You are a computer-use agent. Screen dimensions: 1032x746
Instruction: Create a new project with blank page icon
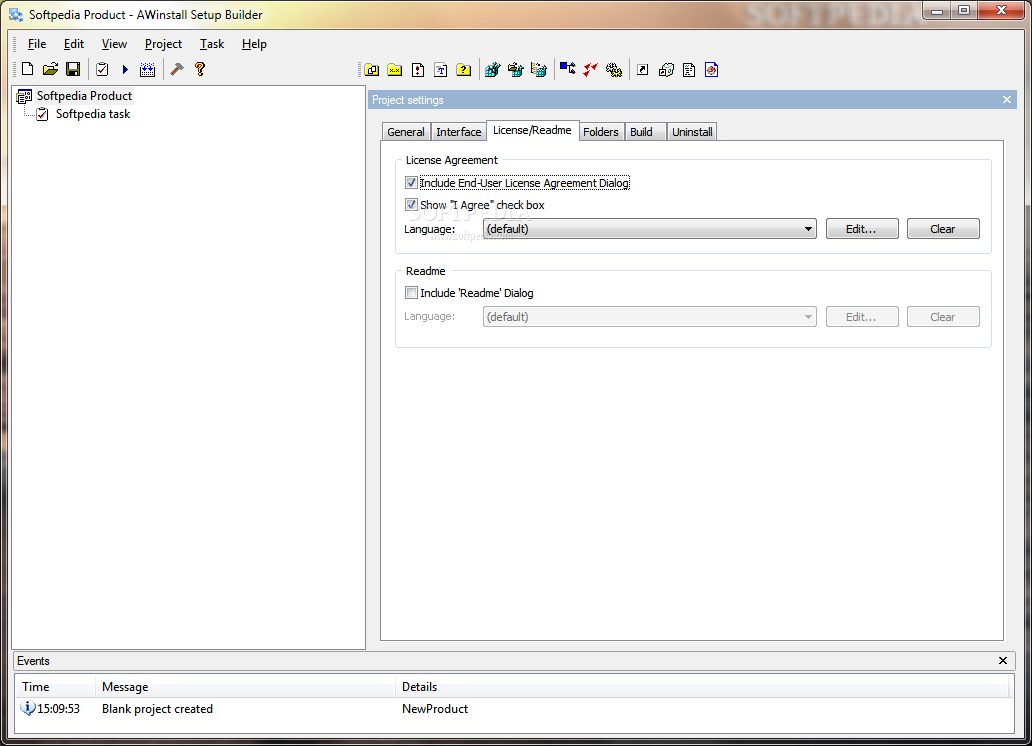click(27, 69)
